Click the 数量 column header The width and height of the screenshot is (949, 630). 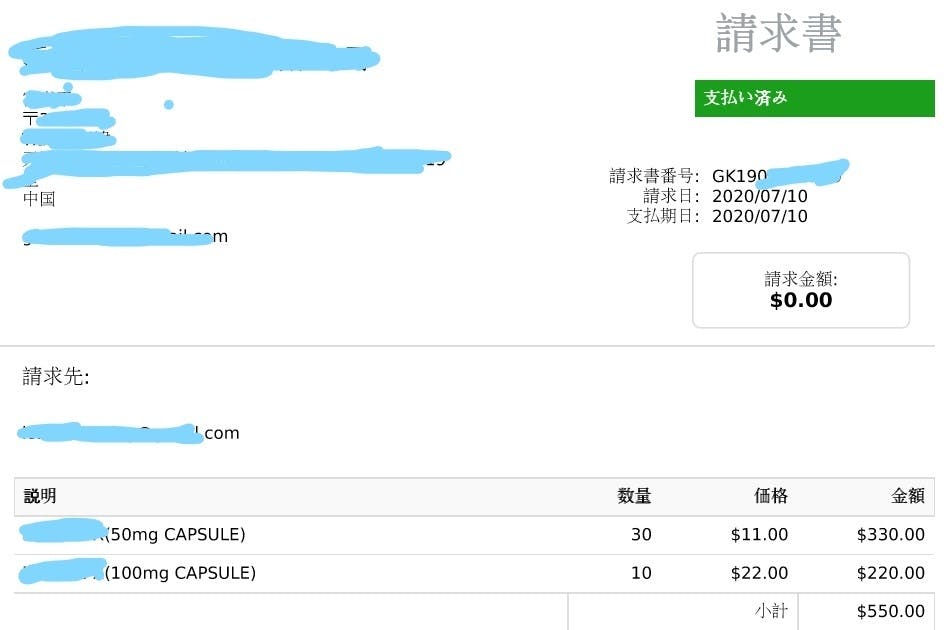click(x=634, y=496)
